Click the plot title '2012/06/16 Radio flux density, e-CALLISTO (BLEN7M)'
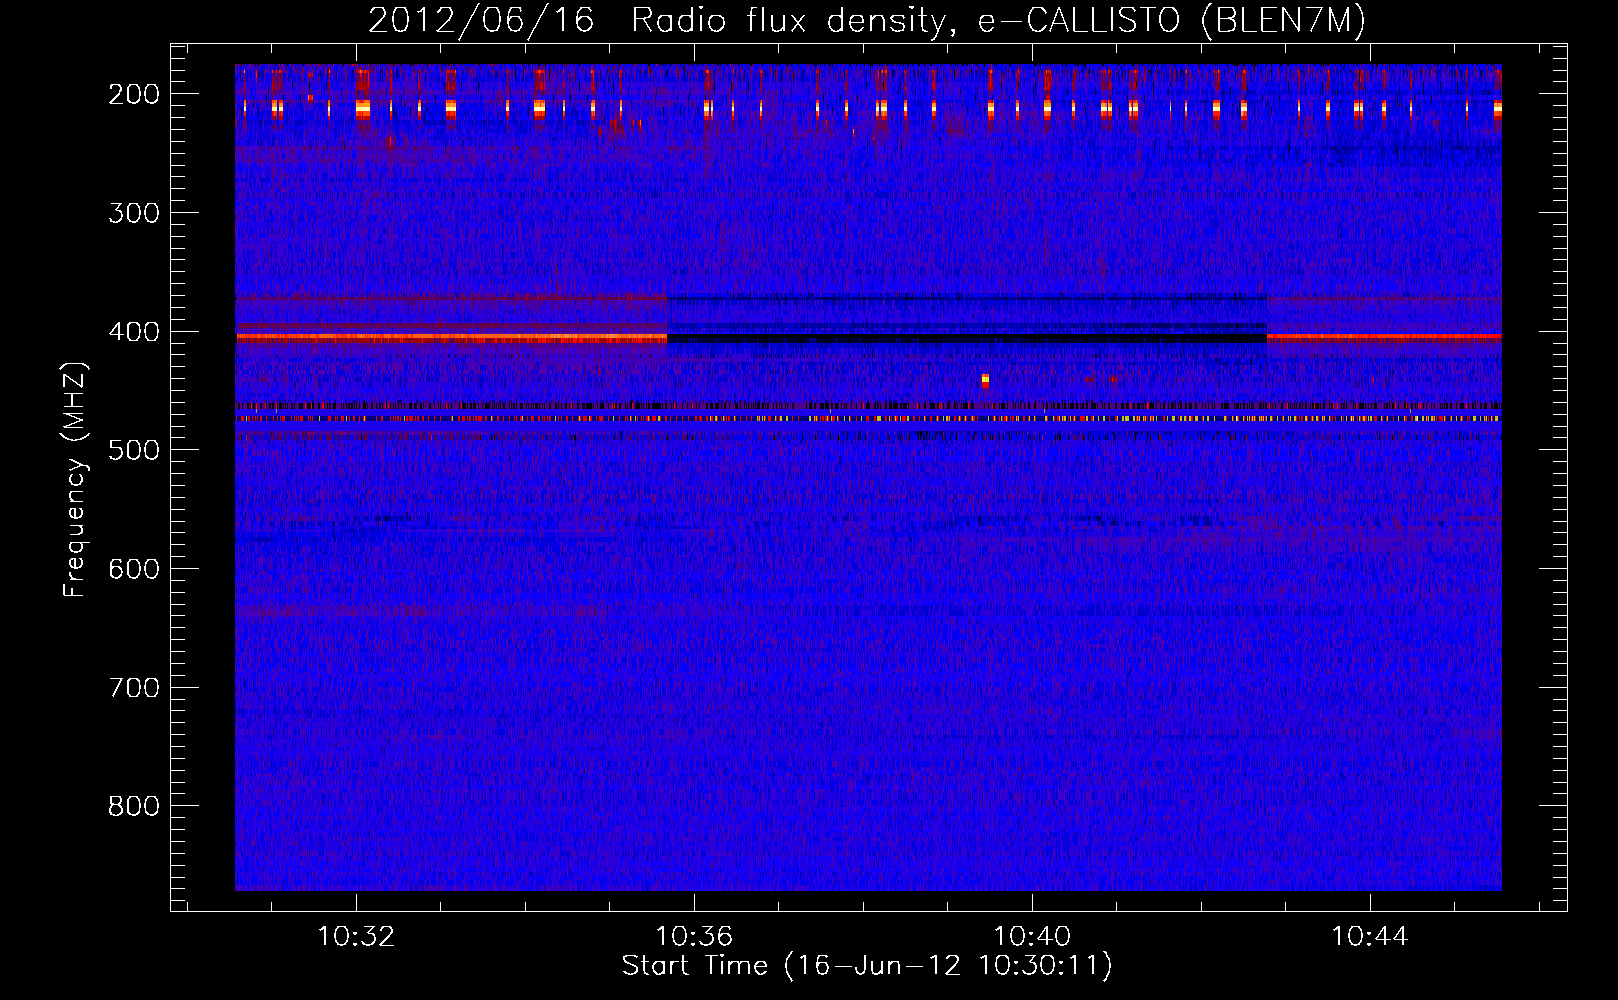Screen dimensions: 1618x1000 (867, 20)
